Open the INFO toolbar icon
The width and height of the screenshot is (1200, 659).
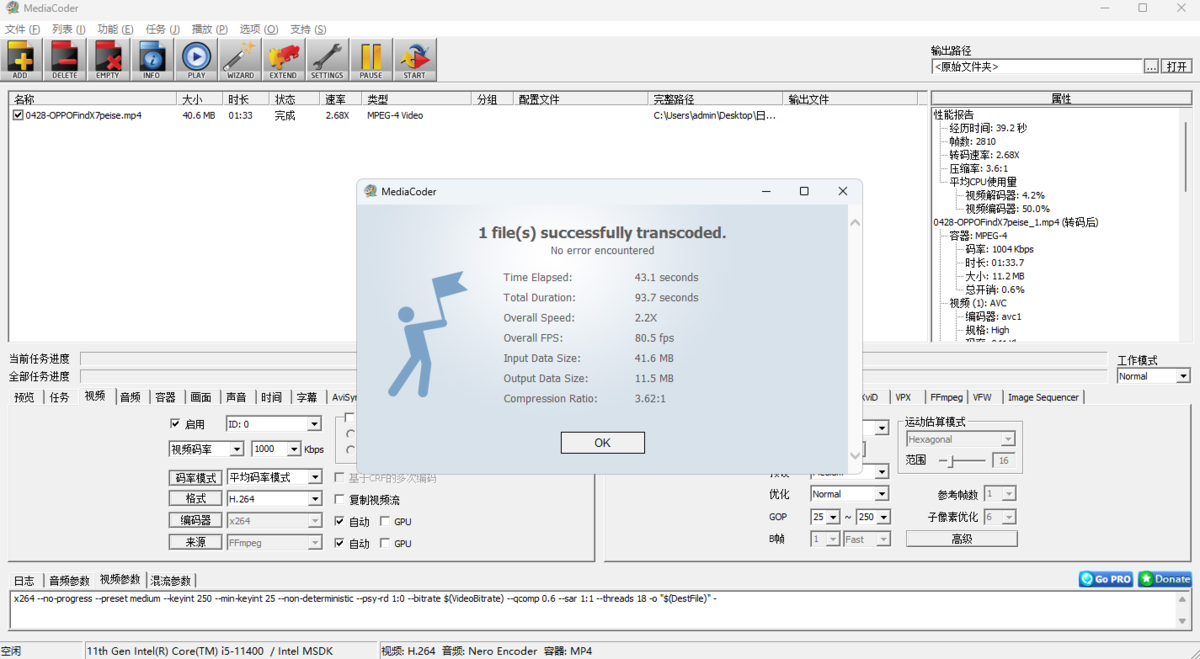pos(152,59)
